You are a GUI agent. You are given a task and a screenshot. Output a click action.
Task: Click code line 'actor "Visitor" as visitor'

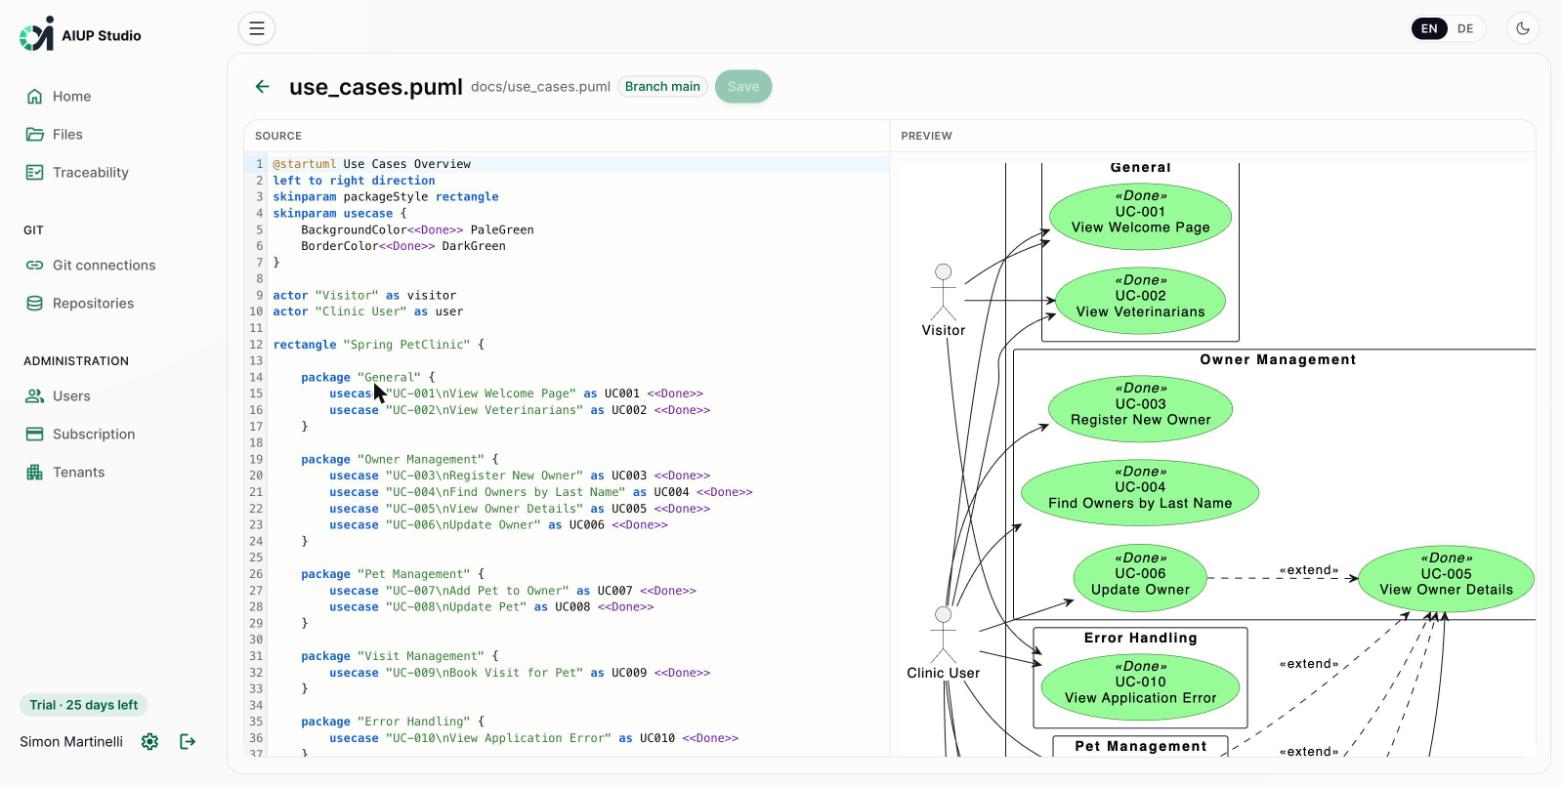(x=364, y=295)
